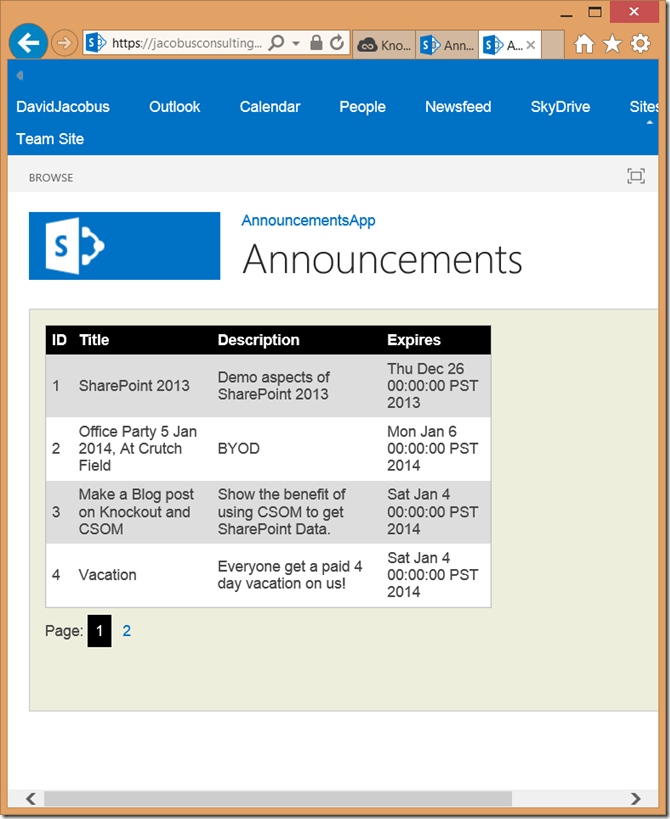Maximize the browser window

[x=595, y=12]
